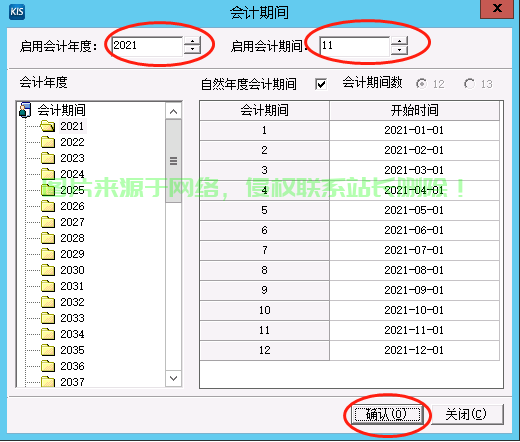Confirm with the 确认(O) button

(387, 414)
